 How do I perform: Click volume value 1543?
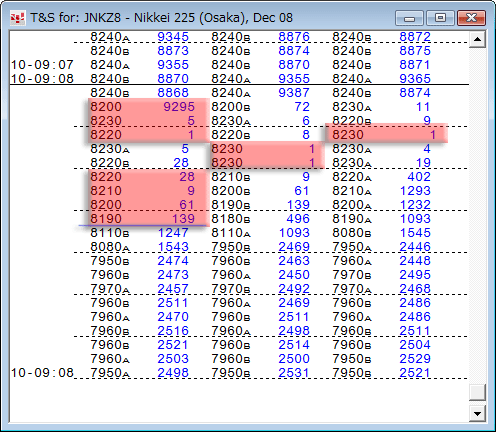coord(173,247)
